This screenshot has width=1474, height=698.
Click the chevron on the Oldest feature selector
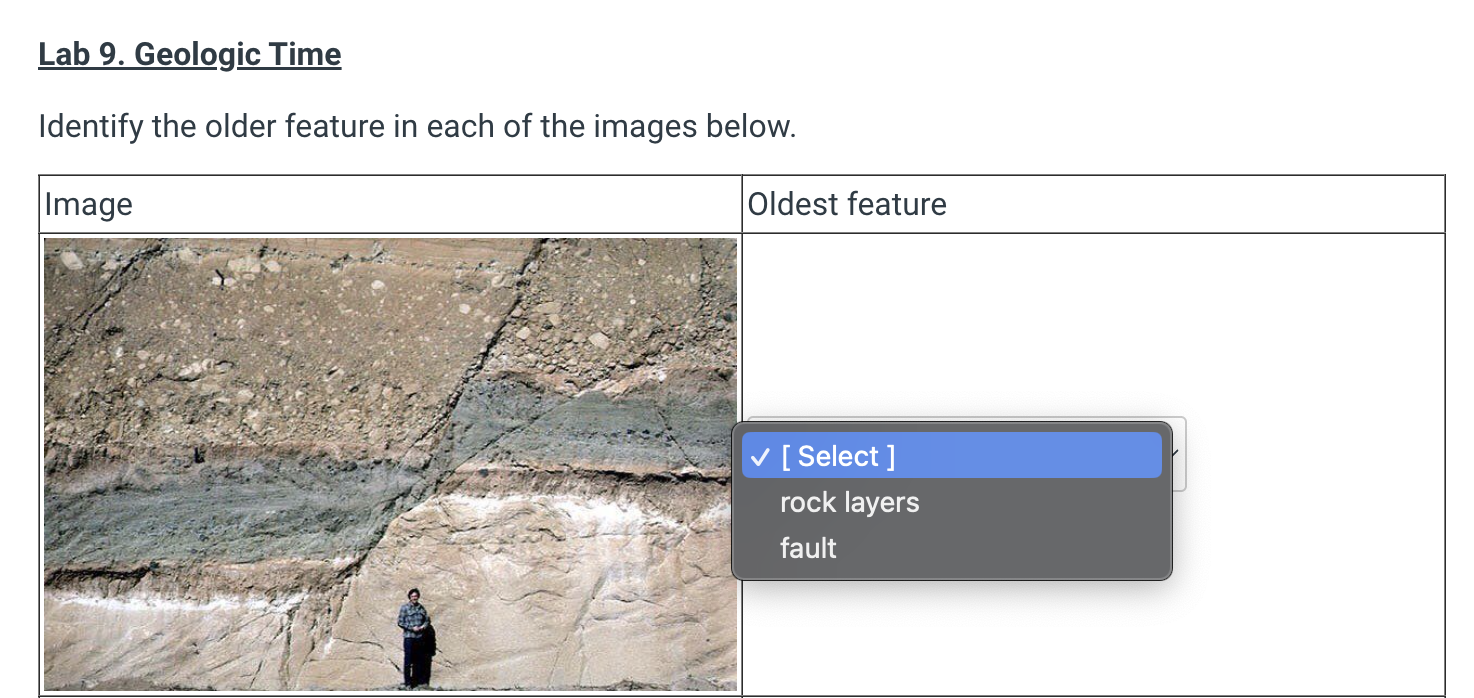click(1173, 453)
